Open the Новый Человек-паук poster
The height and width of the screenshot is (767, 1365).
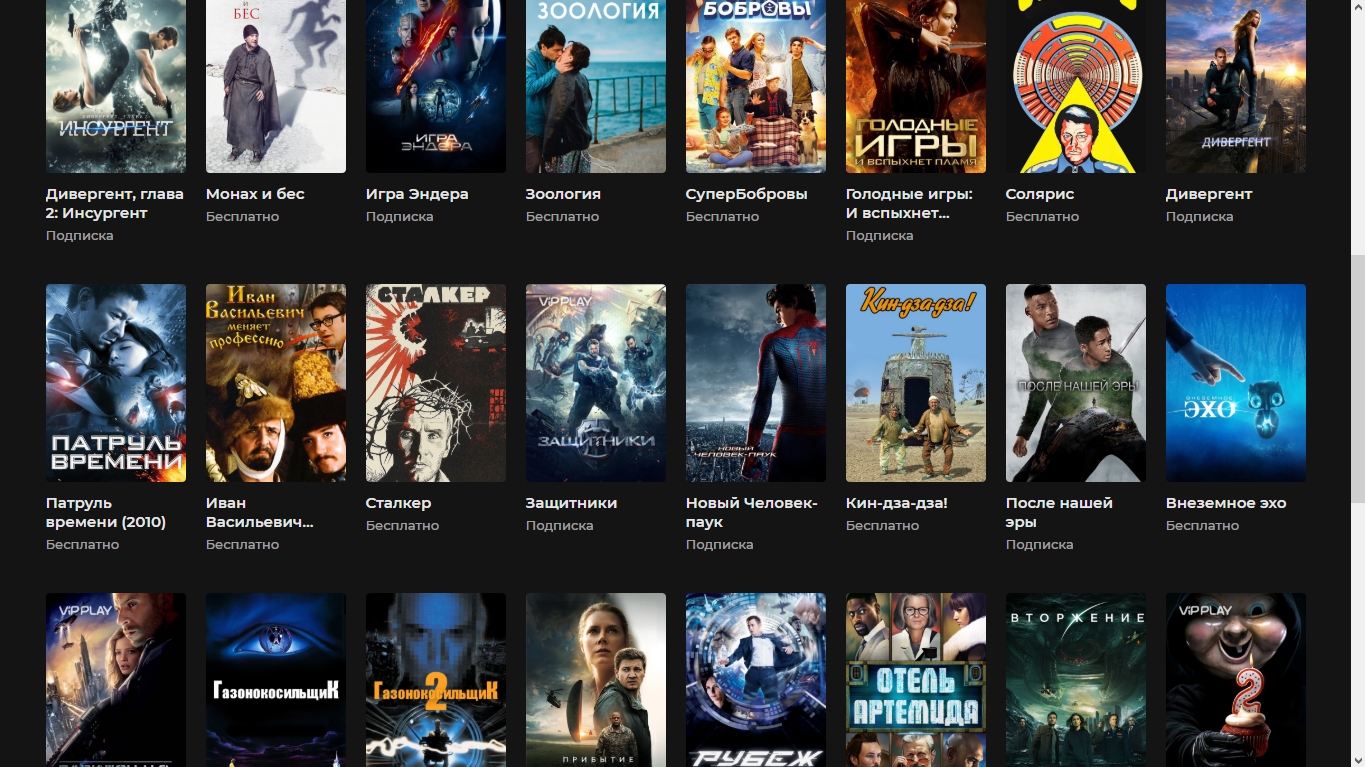tap(756, 383)
